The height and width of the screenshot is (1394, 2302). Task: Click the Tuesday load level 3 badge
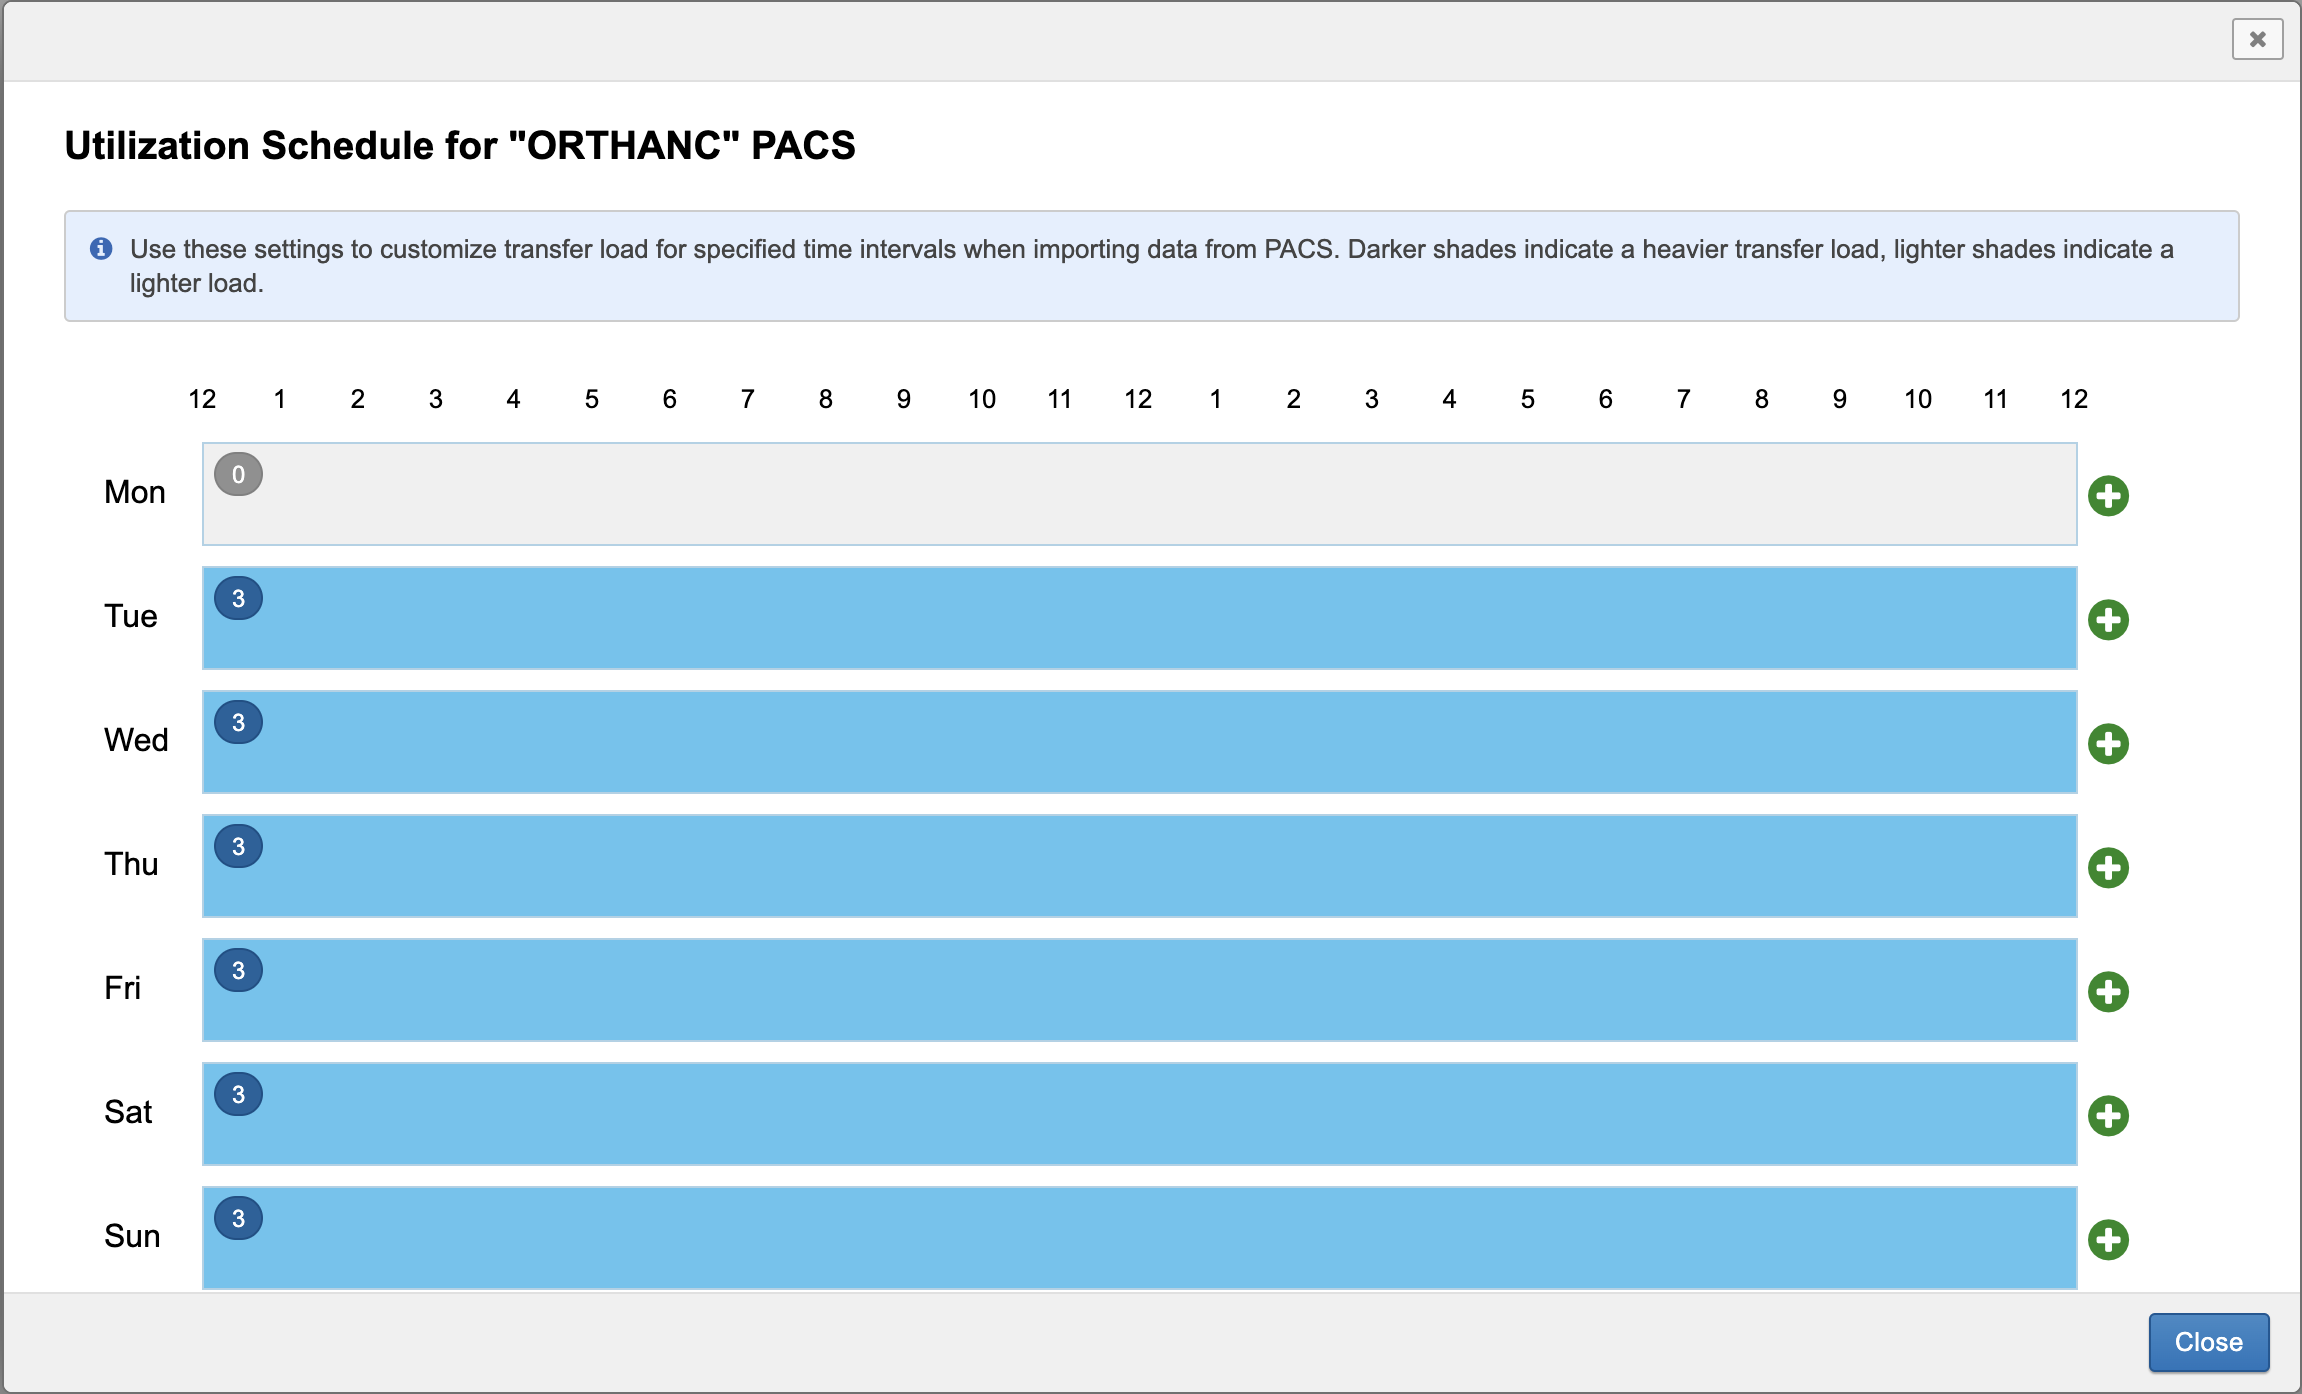(238, 598)
